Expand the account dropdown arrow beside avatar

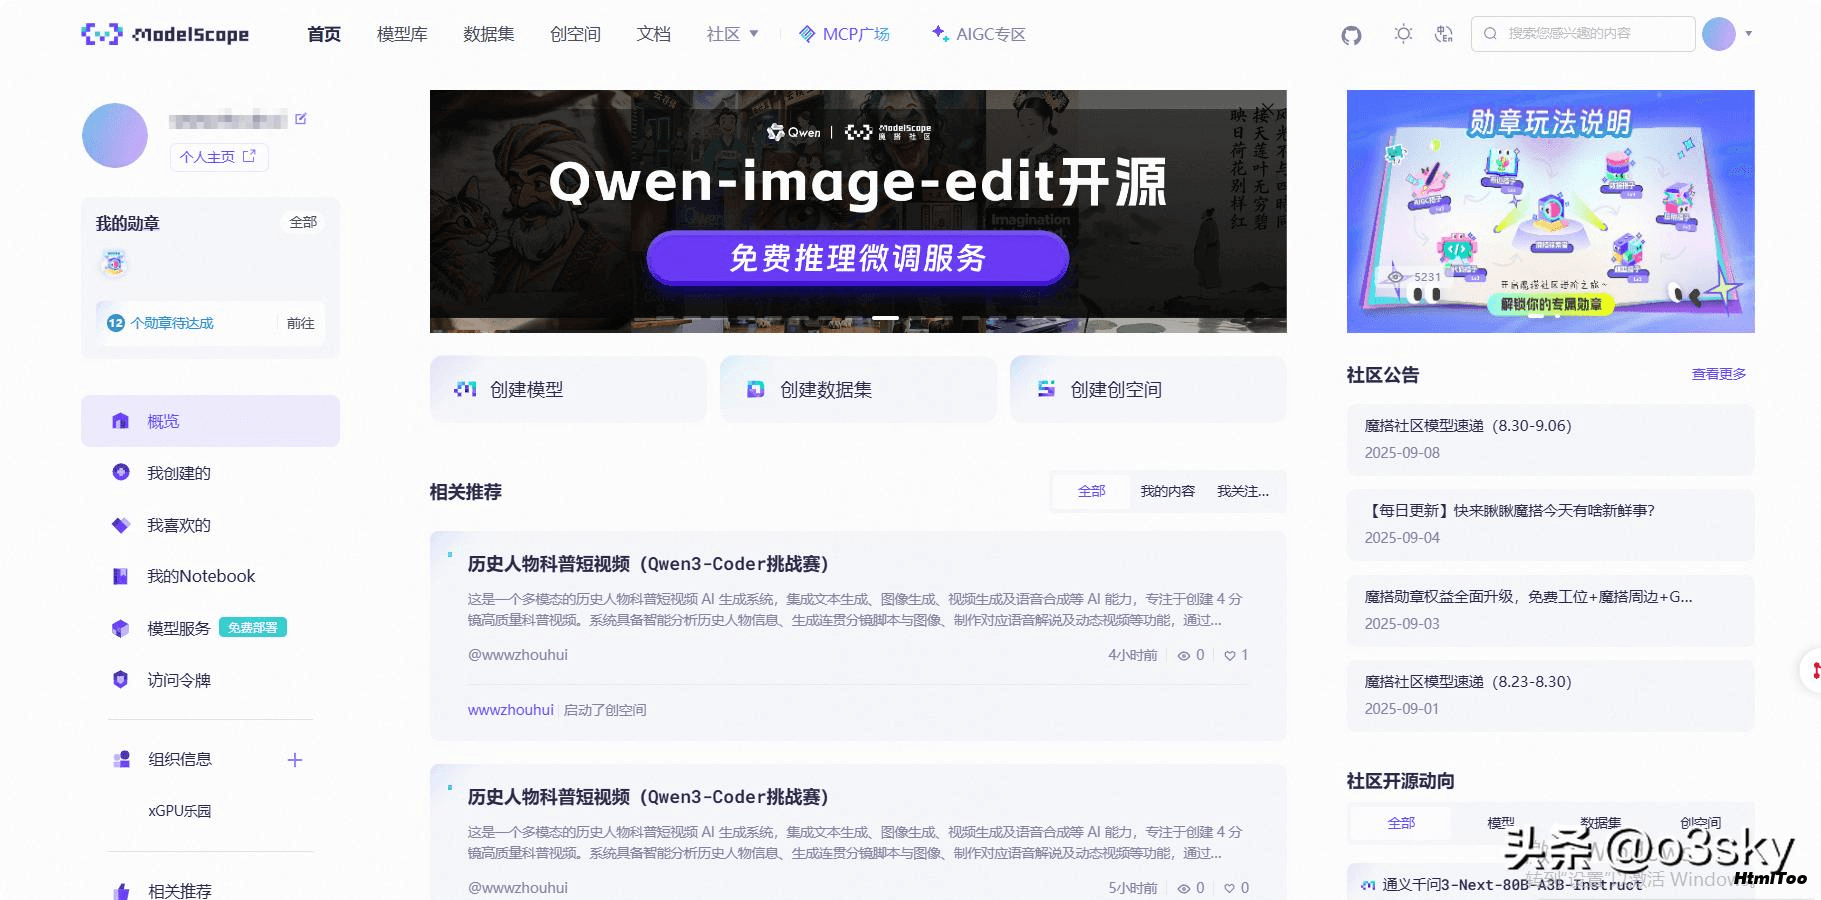[1748, 34]
